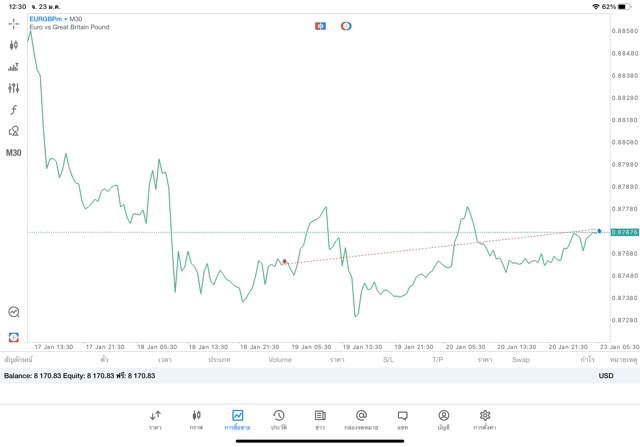Change chart type via candlestick icon
This screenshot has height=447, width=640.
(x=13, y=45)
